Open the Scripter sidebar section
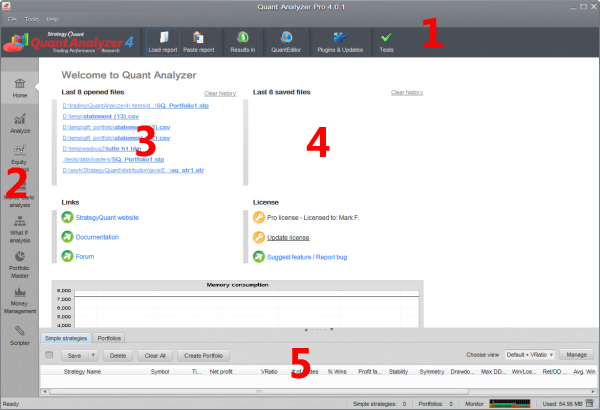Screen dimensions: 600x410 [20, 336]
